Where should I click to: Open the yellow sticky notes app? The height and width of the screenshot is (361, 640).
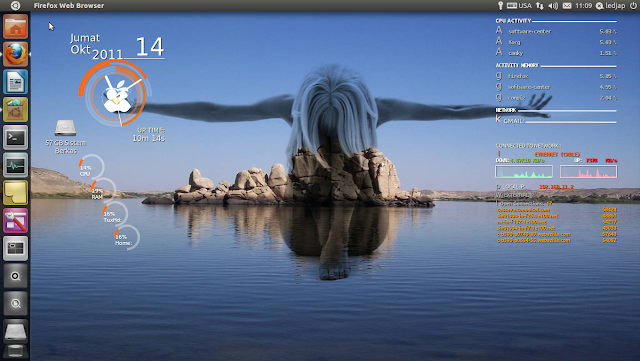(x=16, y=193)
